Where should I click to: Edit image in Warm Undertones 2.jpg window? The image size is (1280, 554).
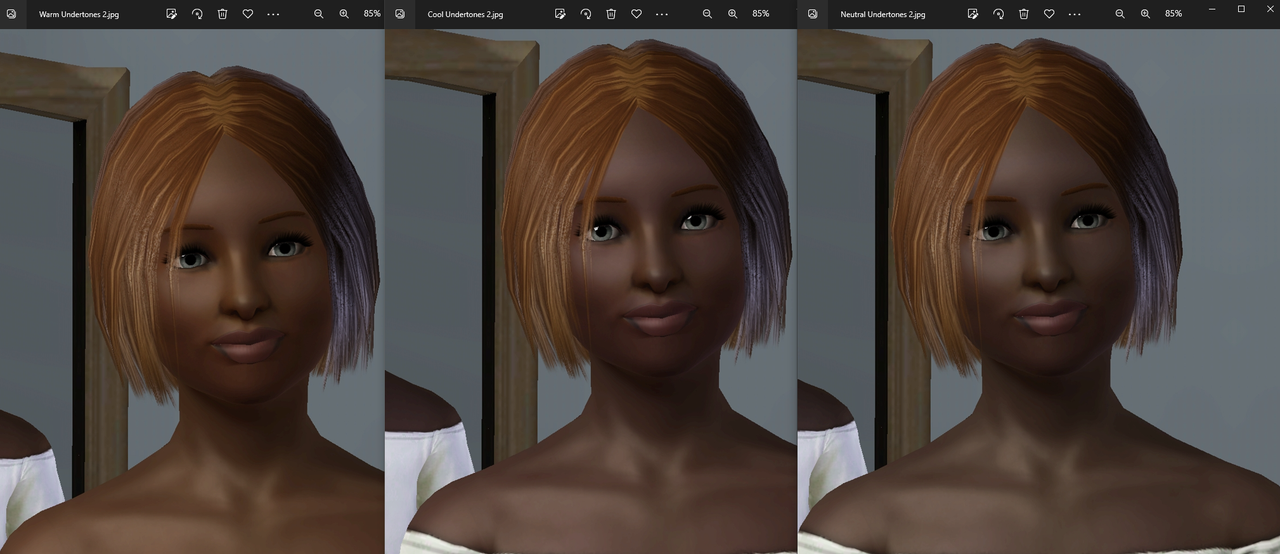pyautogui.click(x=172, y=14)
